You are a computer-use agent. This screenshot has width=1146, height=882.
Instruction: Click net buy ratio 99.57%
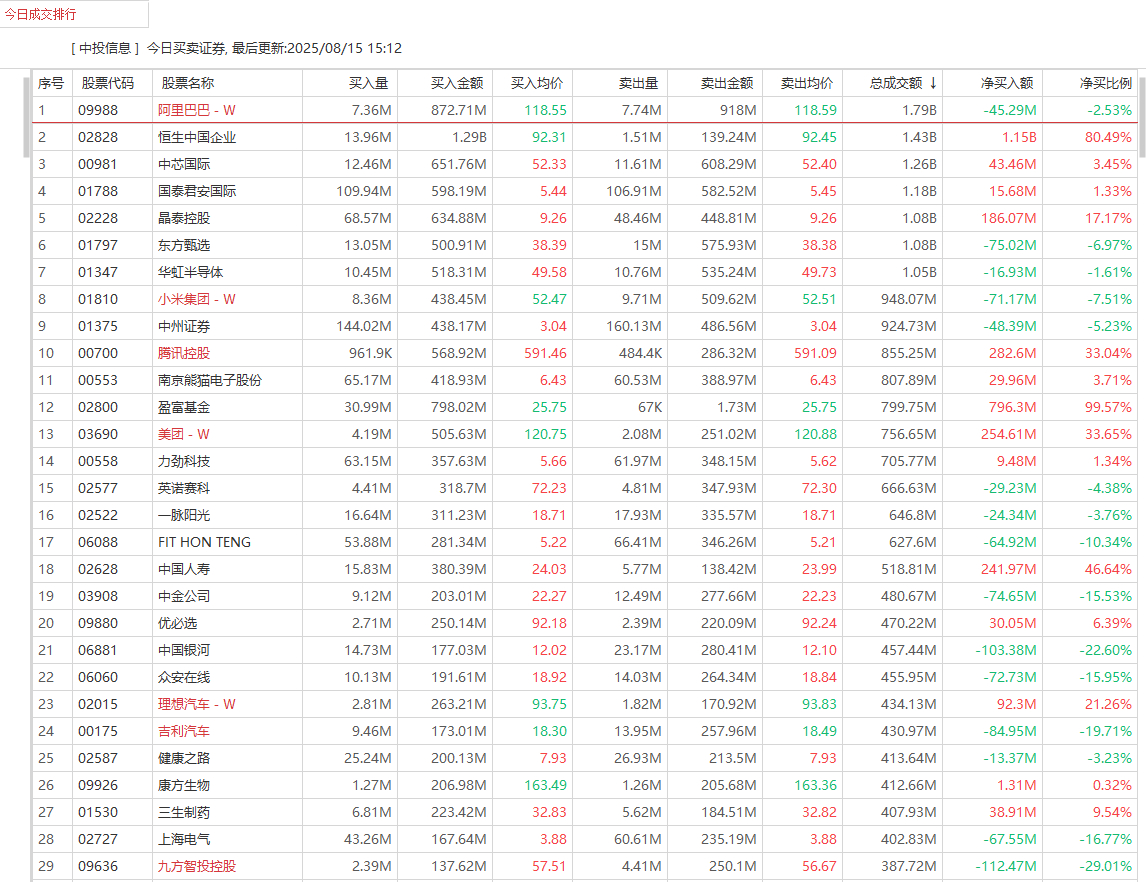[1108, 408]
